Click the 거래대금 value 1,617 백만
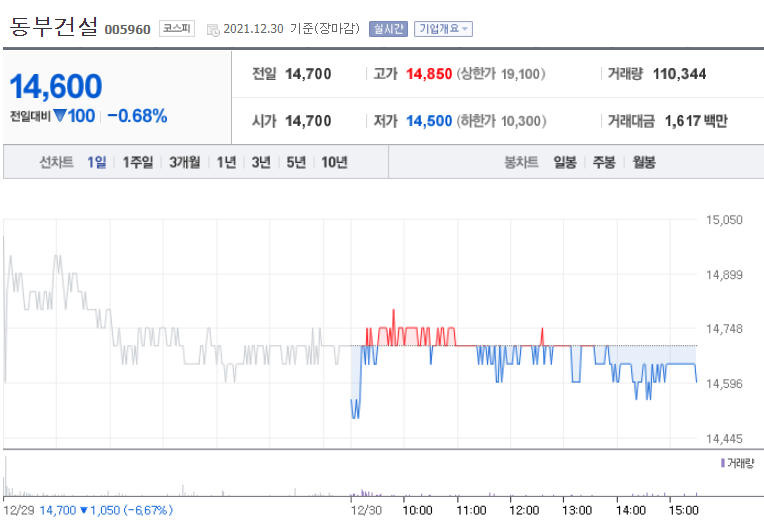 (696, 121)
